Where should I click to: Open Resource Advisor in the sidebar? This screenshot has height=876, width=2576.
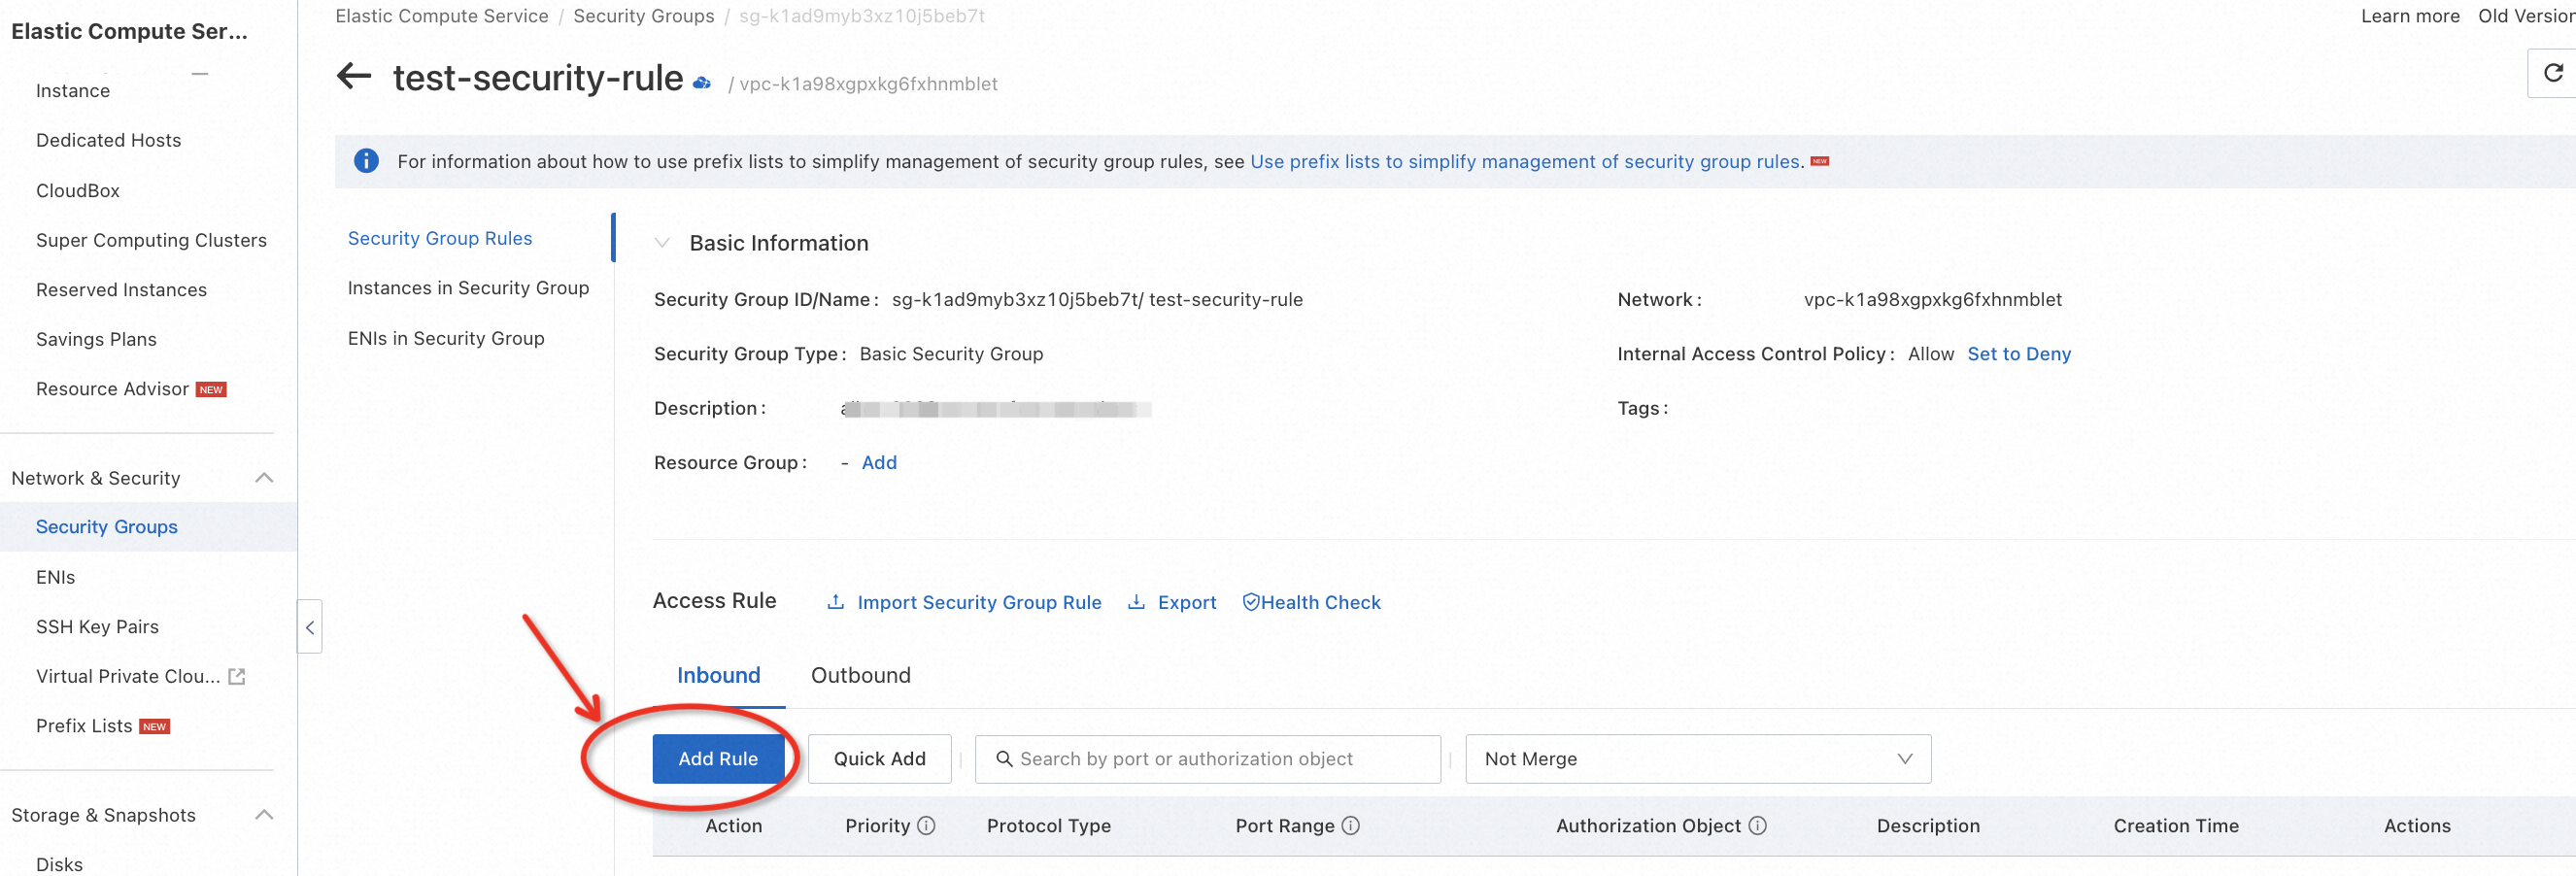[112, 389]
